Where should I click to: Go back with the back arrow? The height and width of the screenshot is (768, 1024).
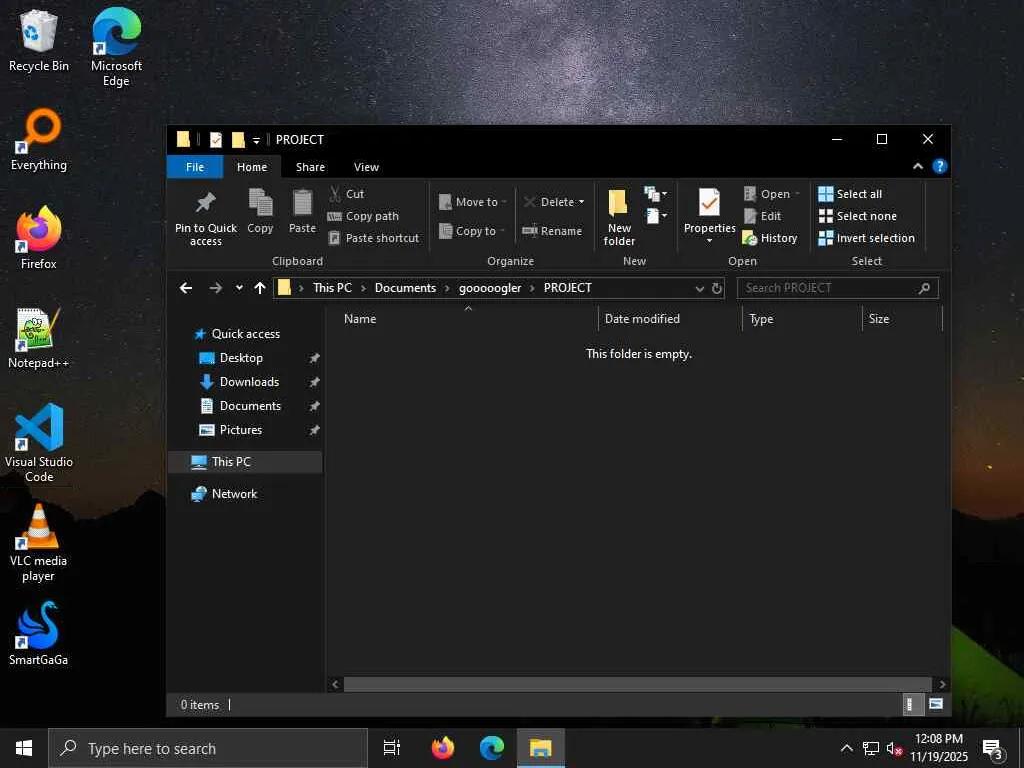(186, 288)
